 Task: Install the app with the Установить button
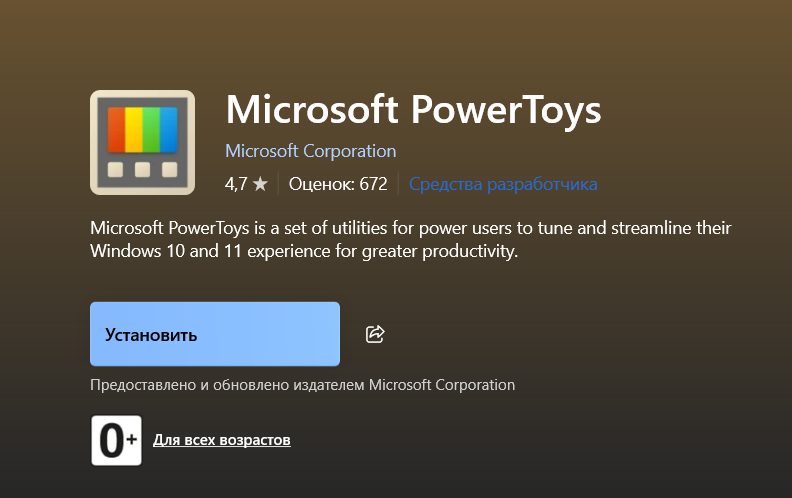(215, 334)
